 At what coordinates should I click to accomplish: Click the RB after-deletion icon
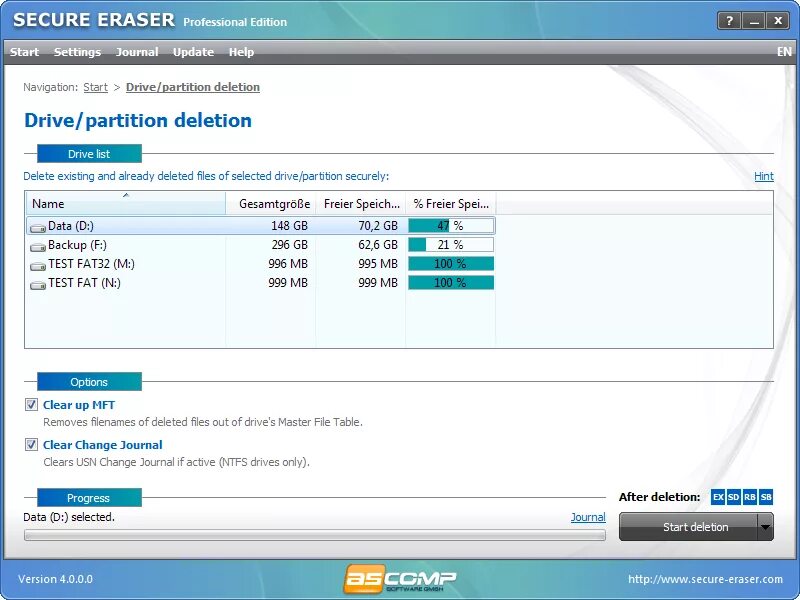point(750,497)
